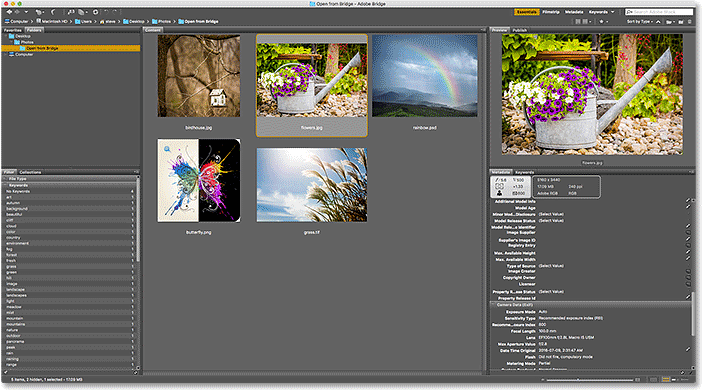
Task: Select the butterfly.png thumbnail
Action: click(x=198, y=180)
